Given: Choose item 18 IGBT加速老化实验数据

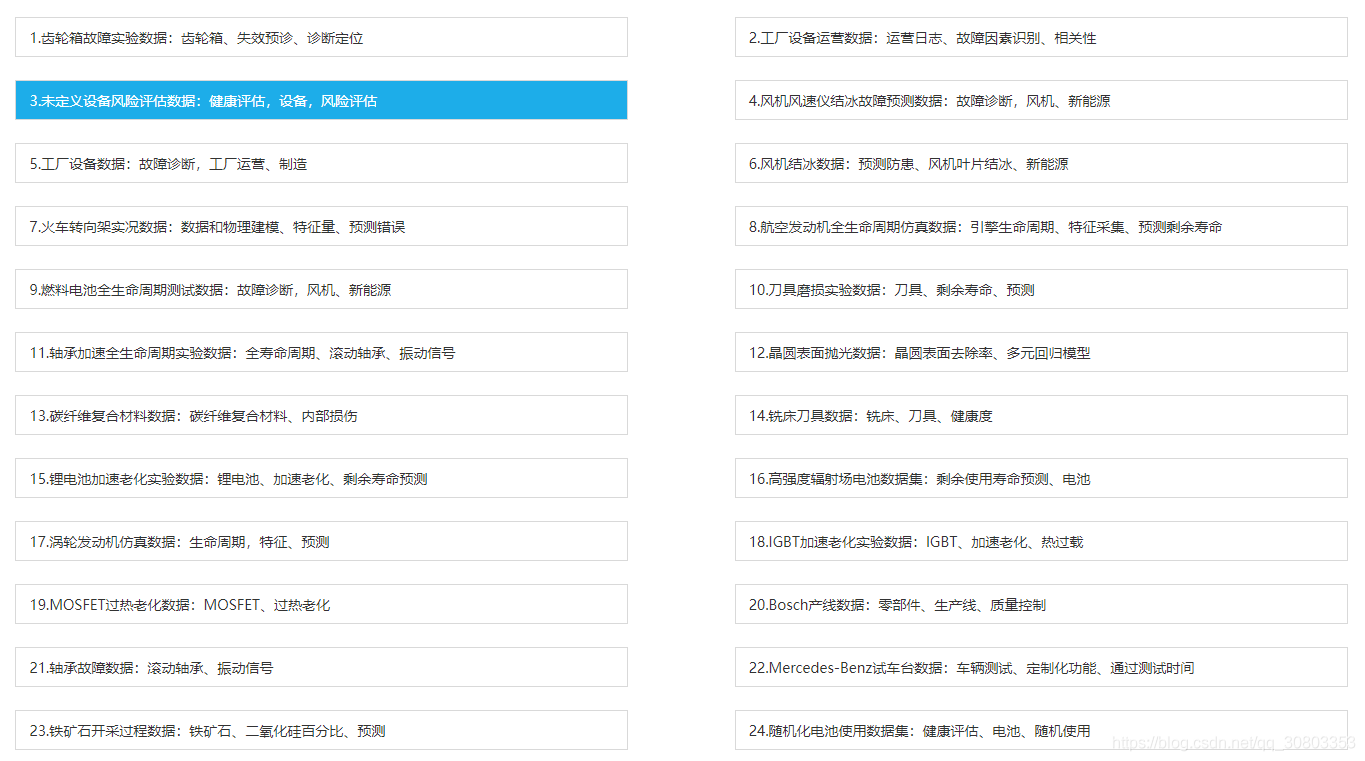Looking at the screenshot, I should tap(1041, 541).
